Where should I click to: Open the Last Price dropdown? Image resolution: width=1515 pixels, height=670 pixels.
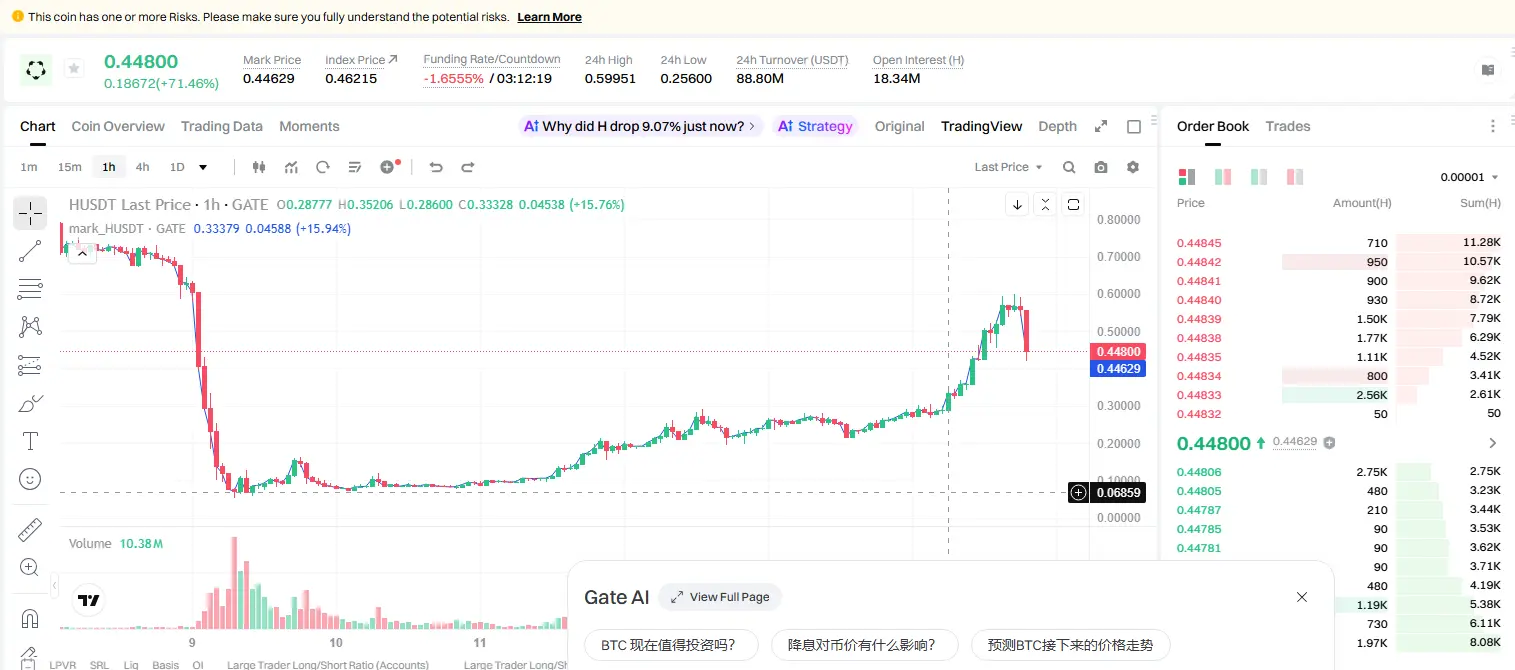click(1008, 167)
